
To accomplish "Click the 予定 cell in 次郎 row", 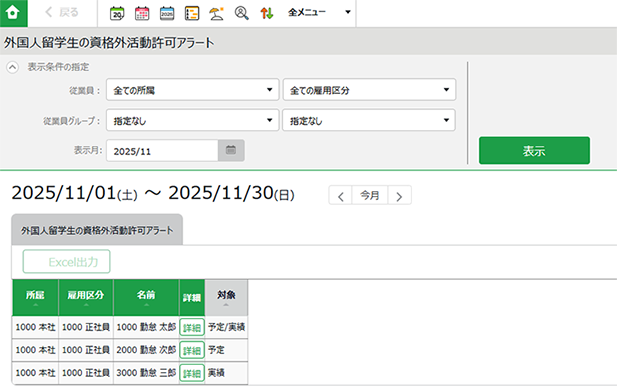I will click(x=226, y=350).
